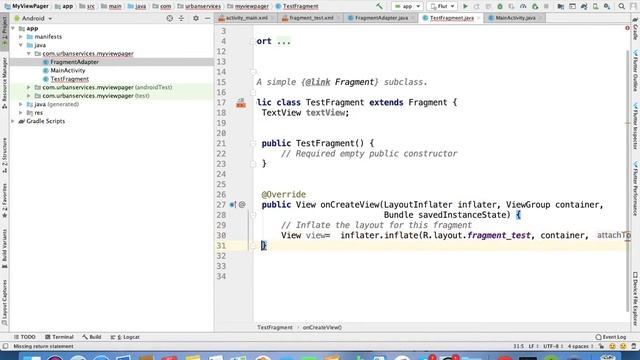Start debugging with the green bug icon
The width and height of the screenshot is (640, 360).
500,6
